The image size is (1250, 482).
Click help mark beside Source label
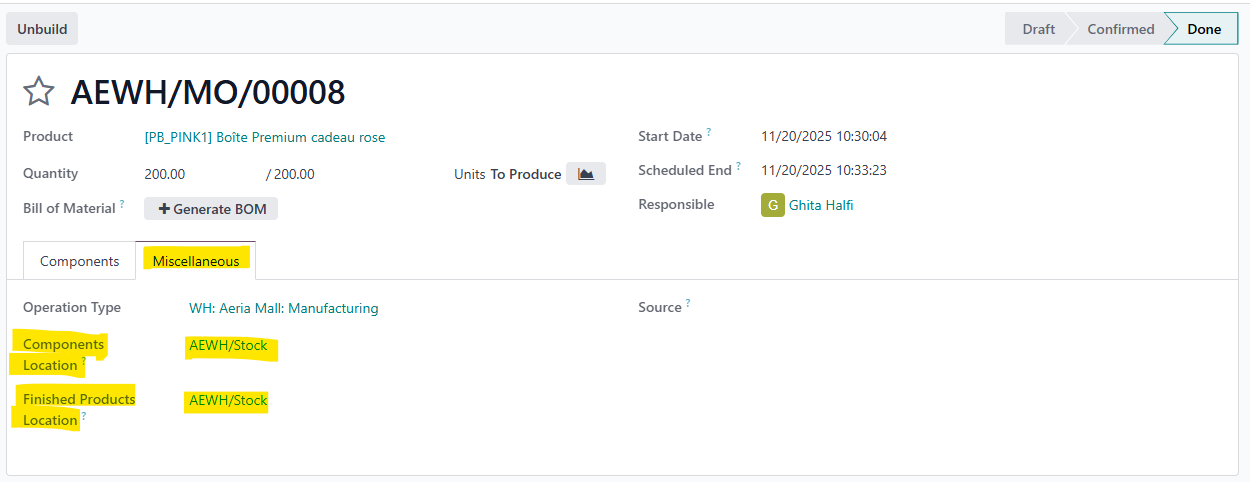coord(688,303)
